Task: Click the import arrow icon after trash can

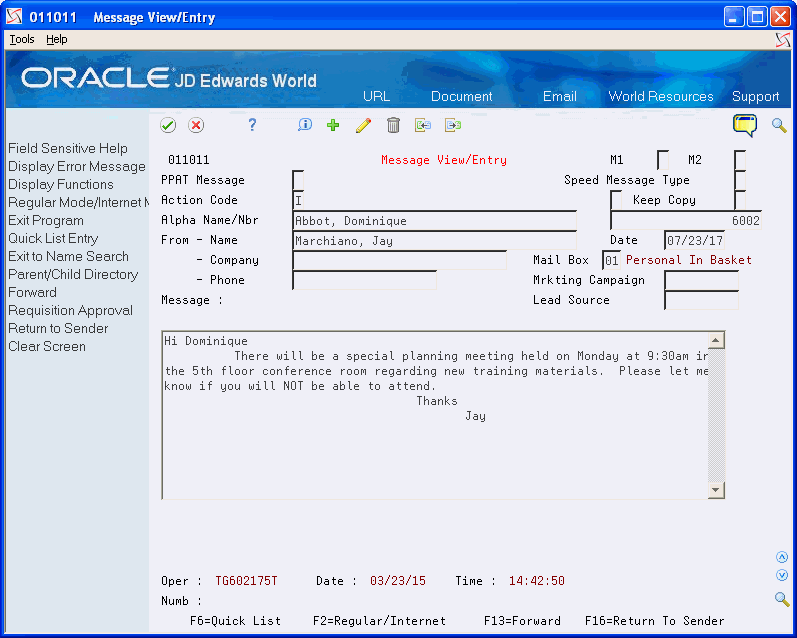Action: pos(423,125)
